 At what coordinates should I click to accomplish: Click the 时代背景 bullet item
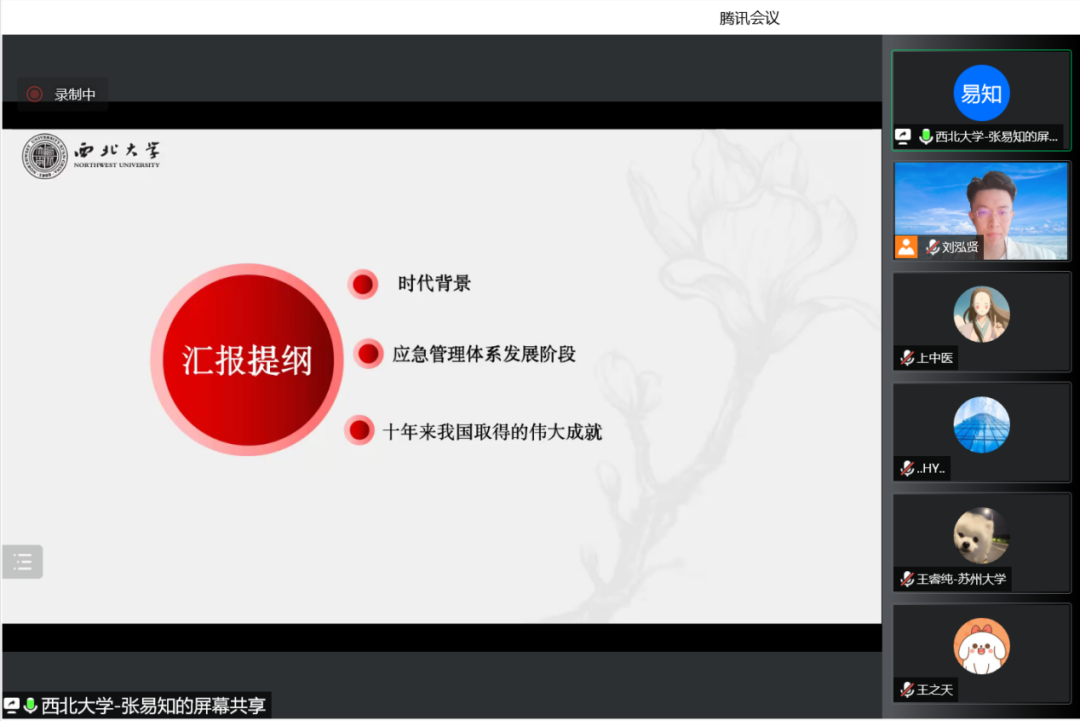point(433,284)
